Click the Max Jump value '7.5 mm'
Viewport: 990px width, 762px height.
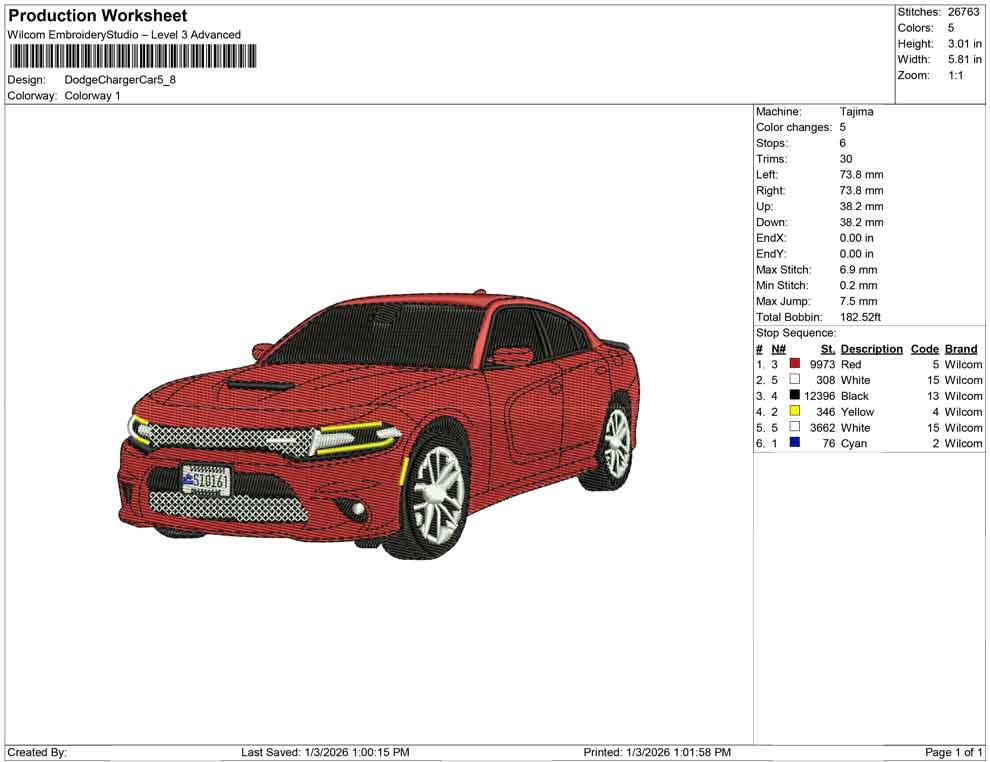[x=858, y=301]
